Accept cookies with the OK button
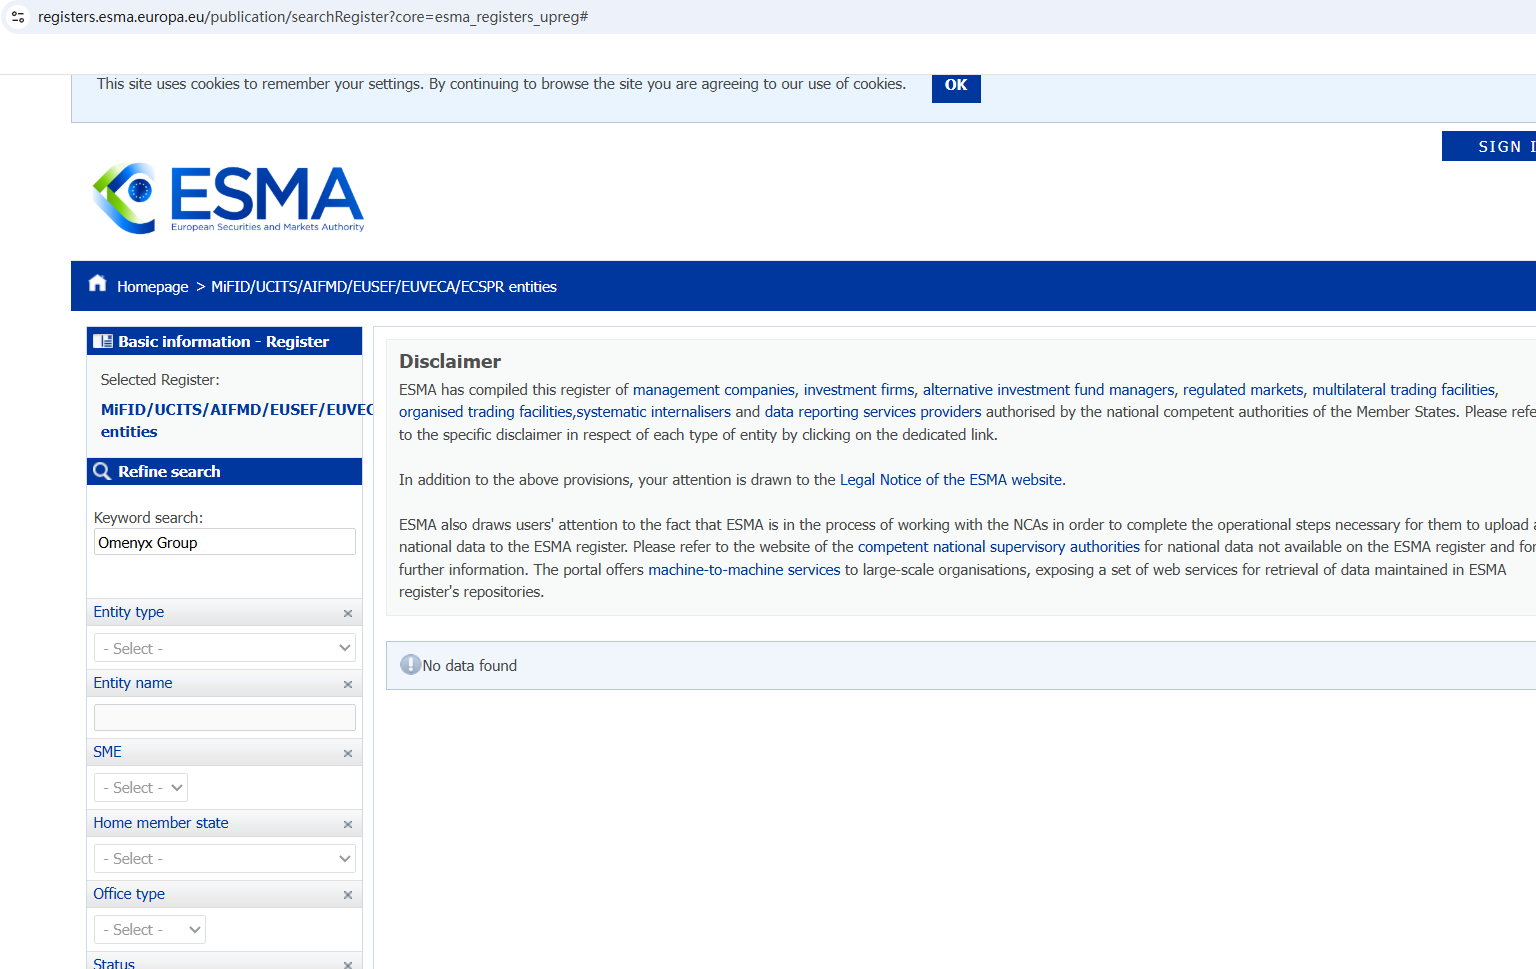Viewport: 1536px width, 969px height. [x=956, y=86]
